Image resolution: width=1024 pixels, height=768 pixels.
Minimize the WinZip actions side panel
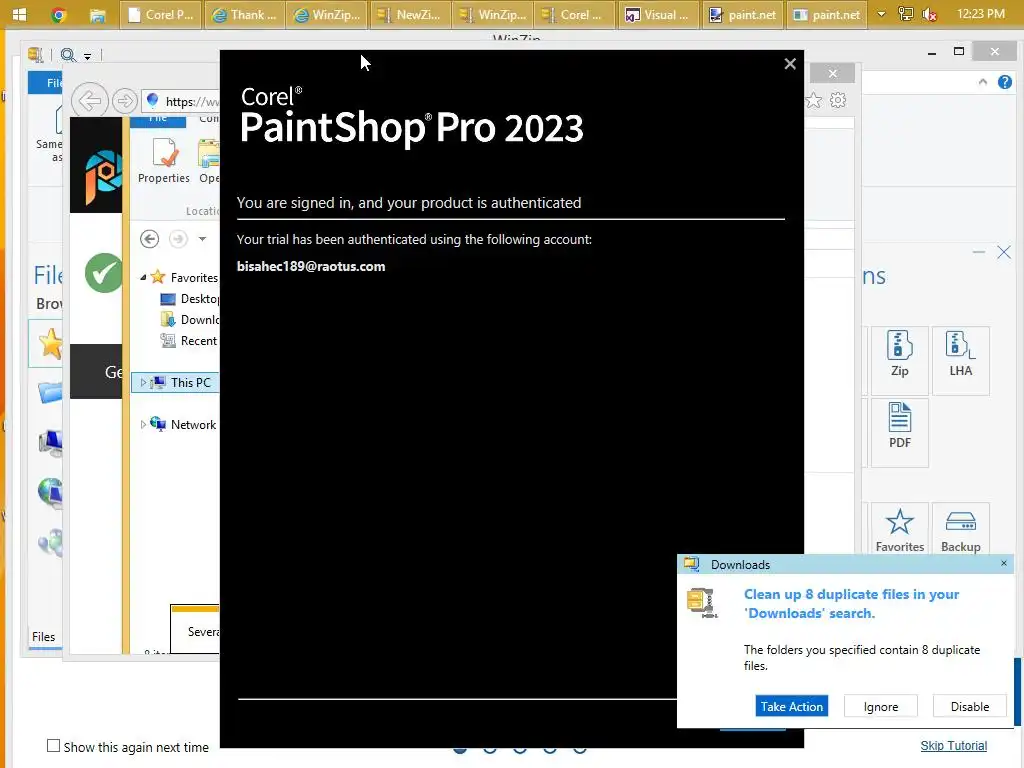pos(978,252)
